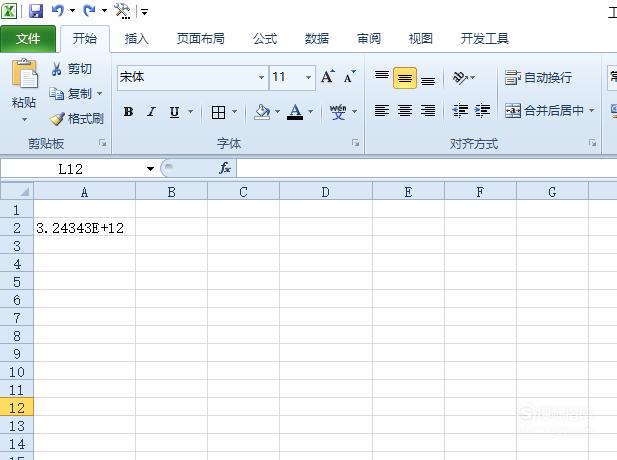Viewport: 617px width, 460px height.
Task: Expand the paste options arrow under 粘贴
Action: [x=24, y=120]
